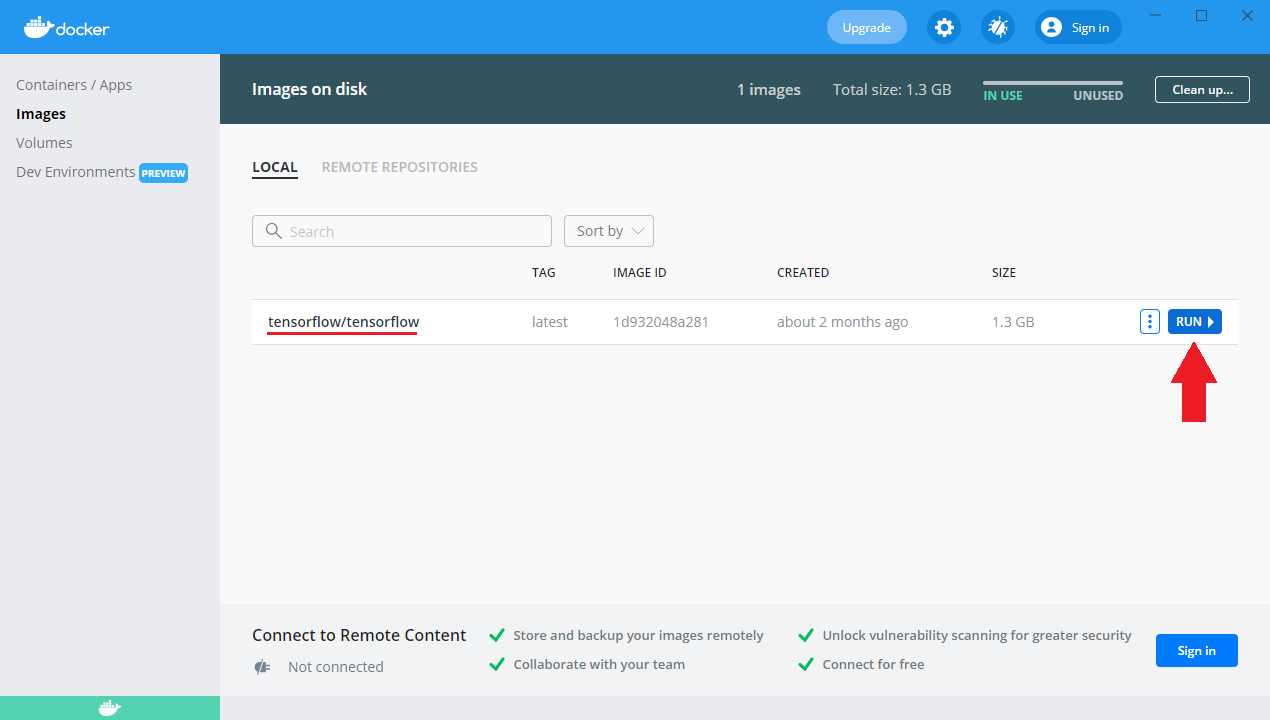Click 'Collaborate with your team' text

pos(599,664)
